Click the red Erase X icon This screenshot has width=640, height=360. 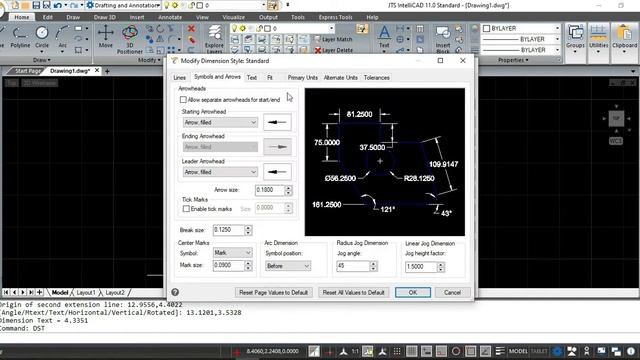click(191, 29)
